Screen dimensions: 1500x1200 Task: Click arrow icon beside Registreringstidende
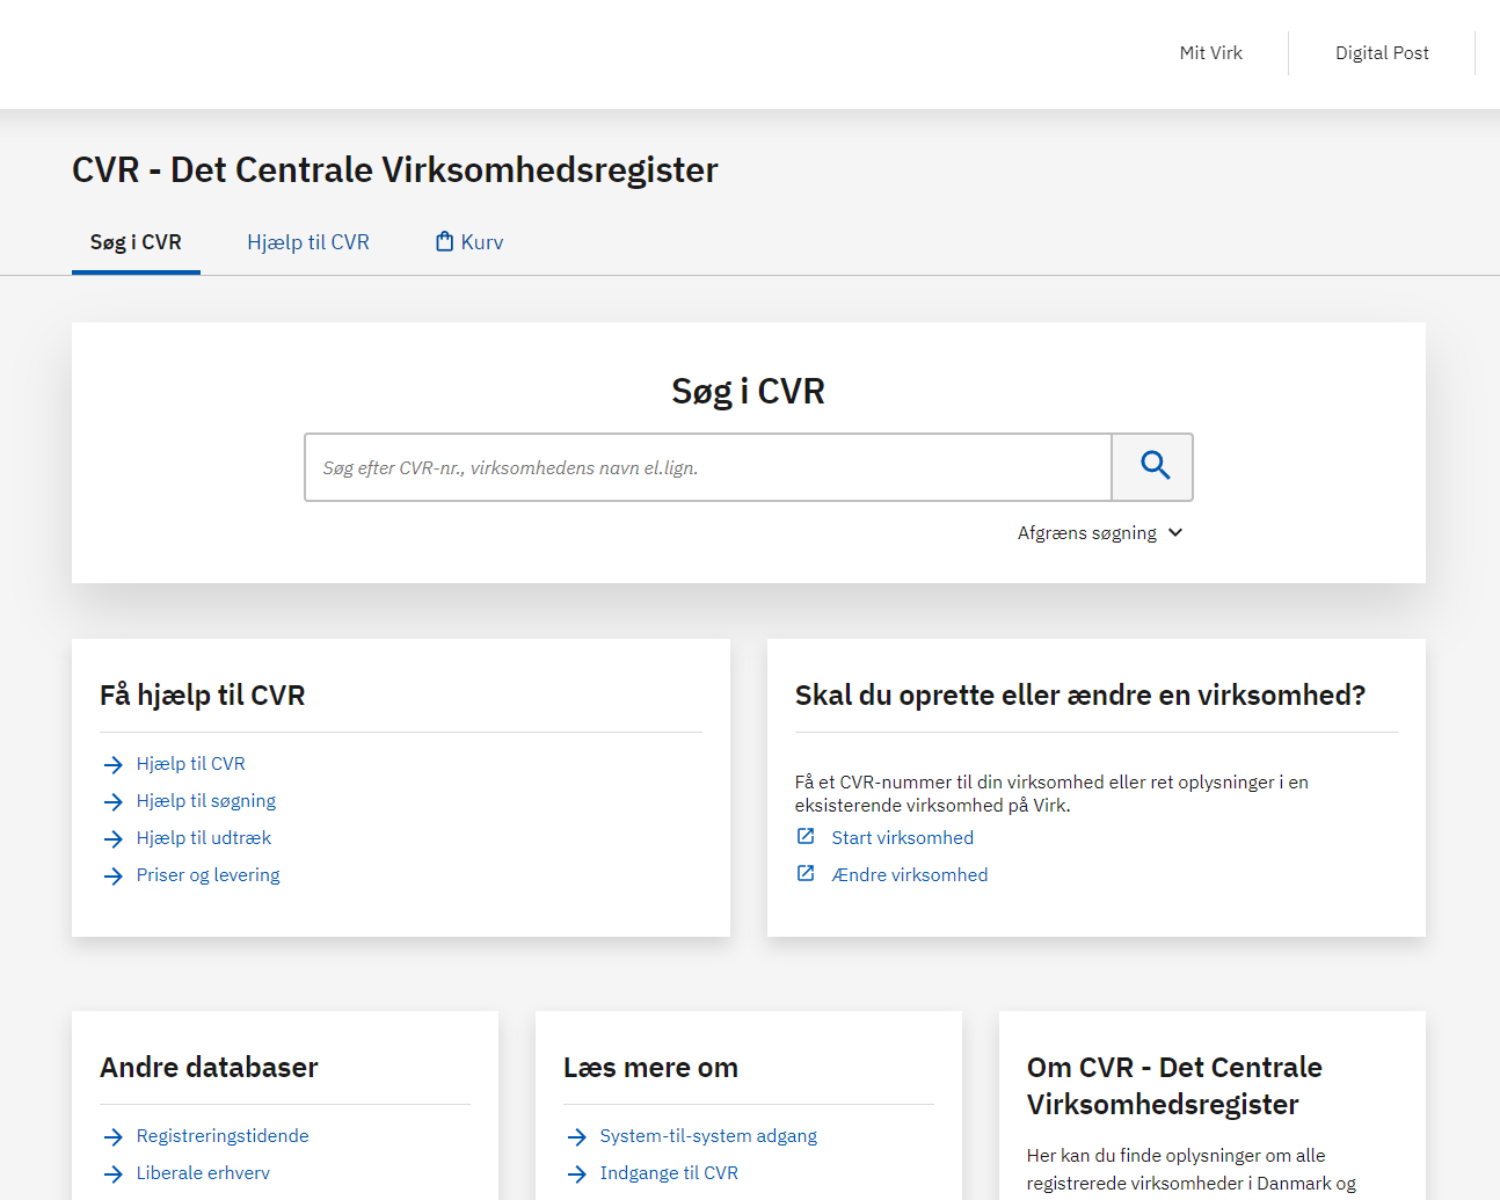[x=113, y=1137]
